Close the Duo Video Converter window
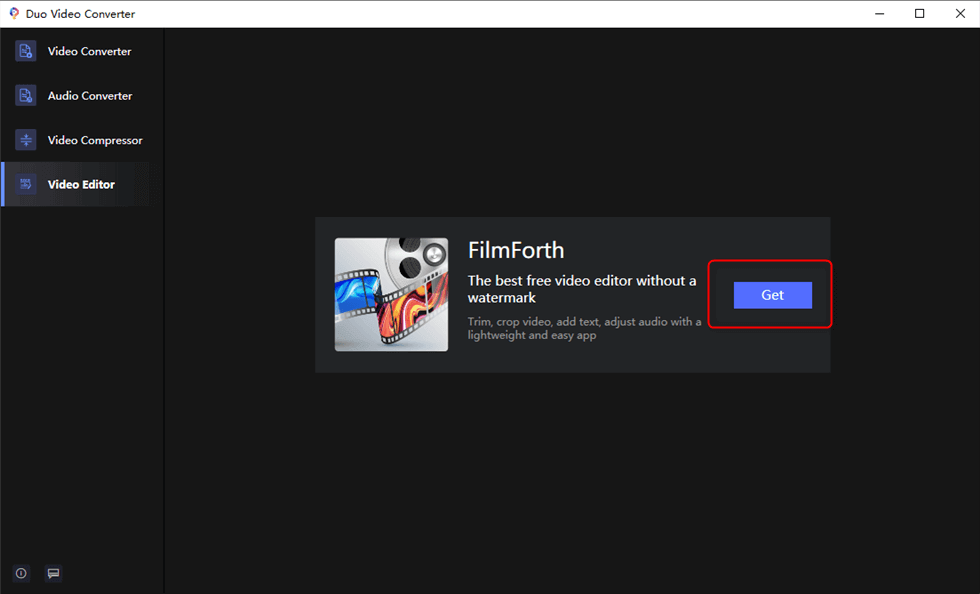Viewport: 980px width, 594px height. [x=960, y=14]
